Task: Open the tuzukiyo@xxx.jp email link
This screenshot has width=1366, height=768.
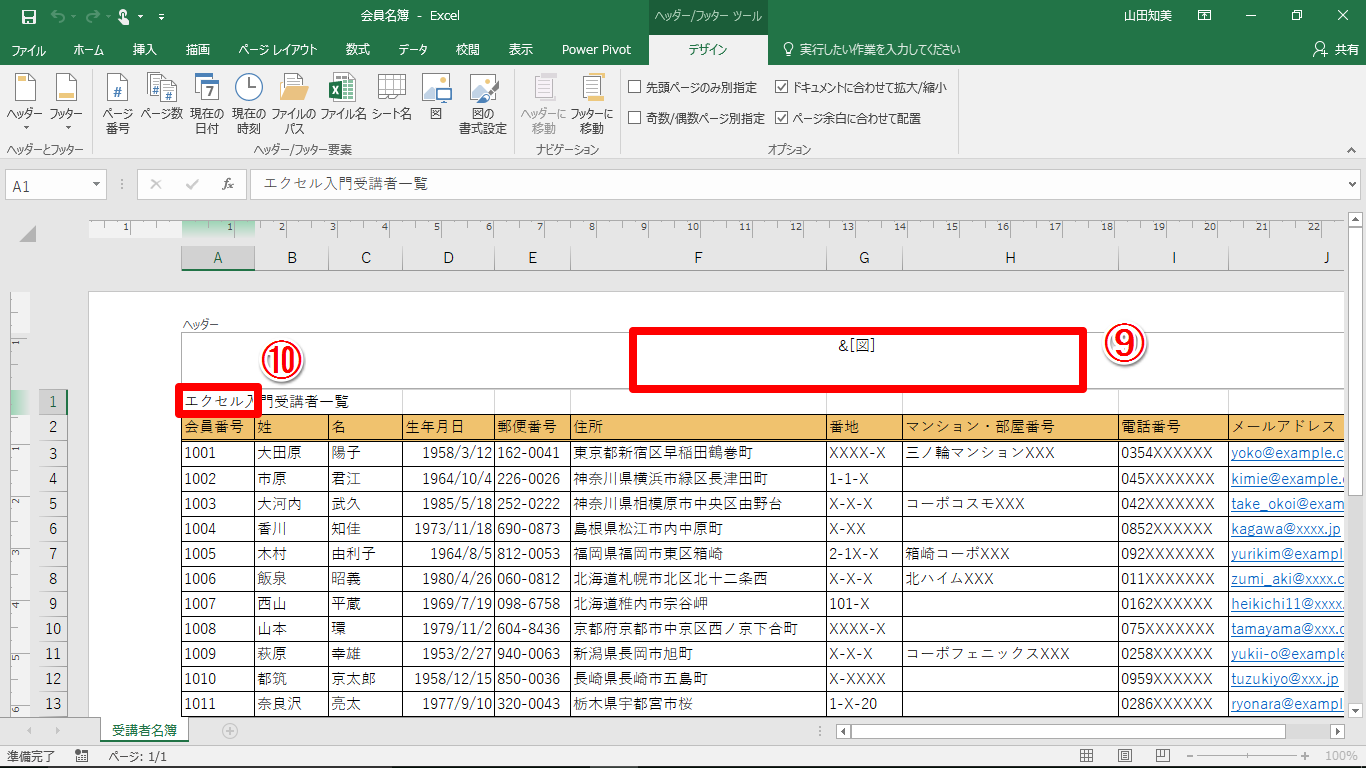Action: (x=1285, y=679)
